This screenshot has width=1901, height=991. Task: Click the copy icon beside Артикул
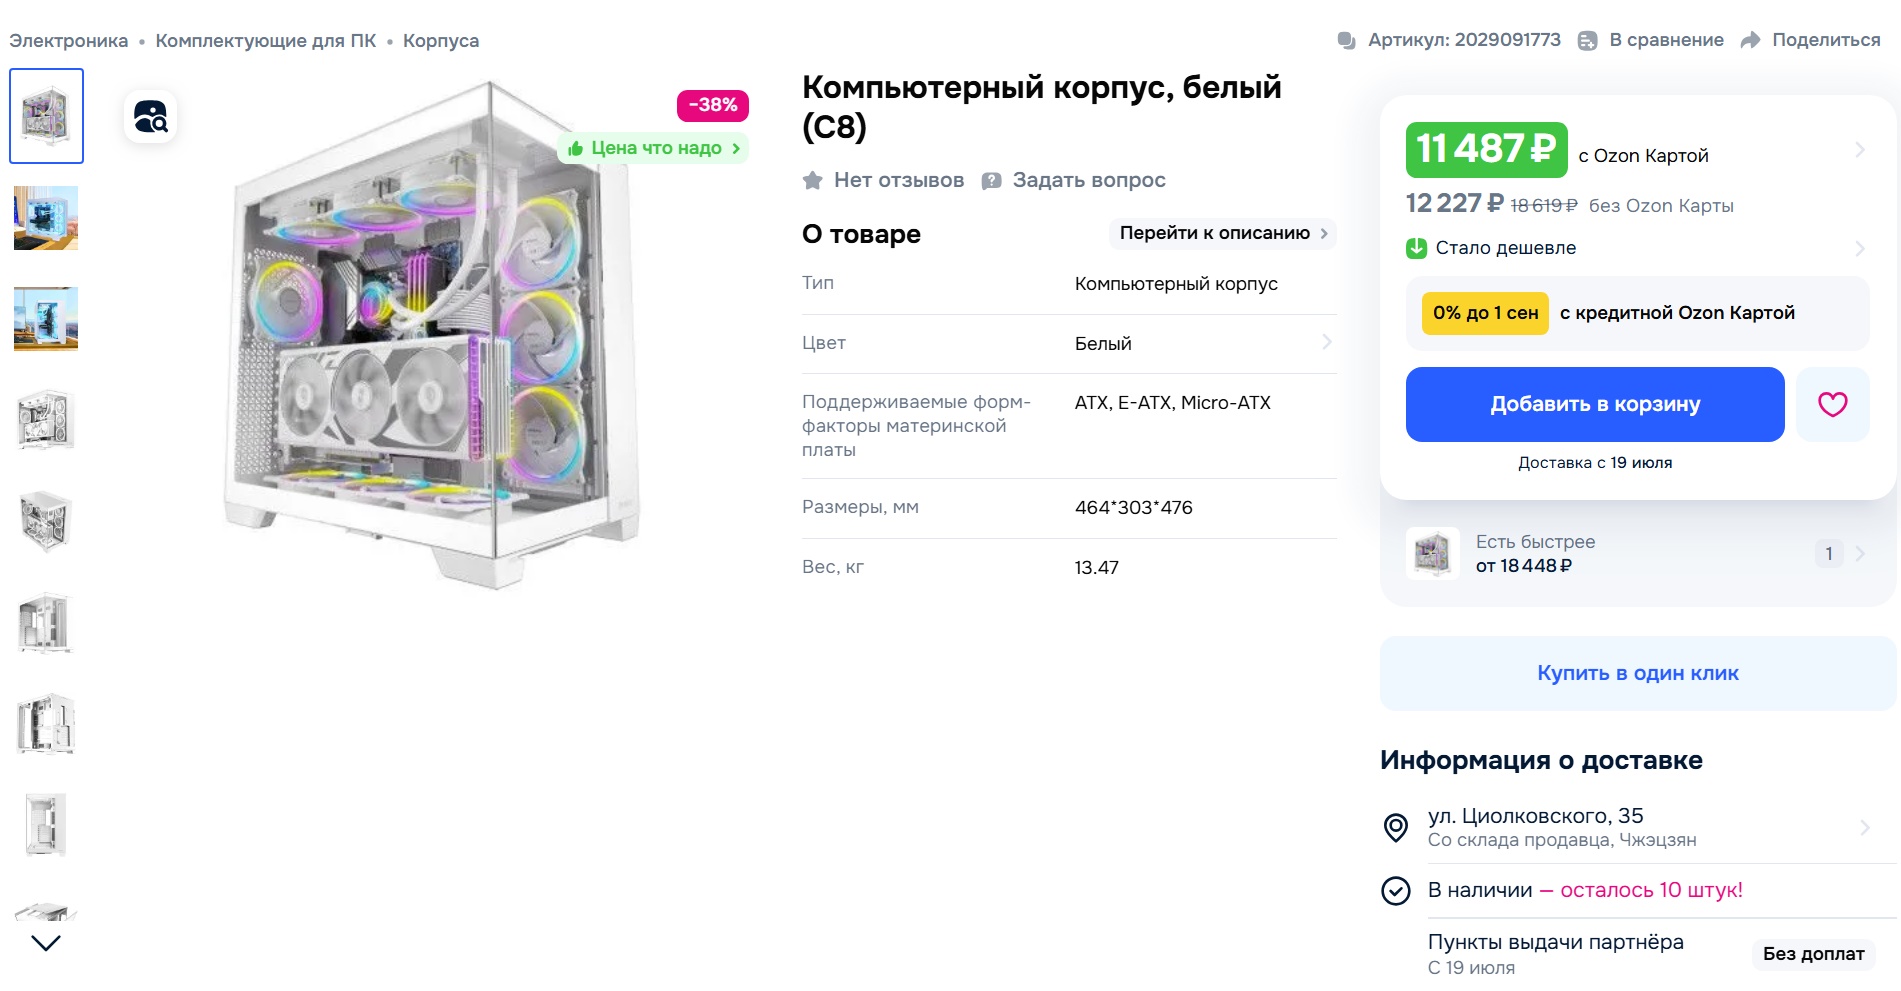(x=1346, y=41)
